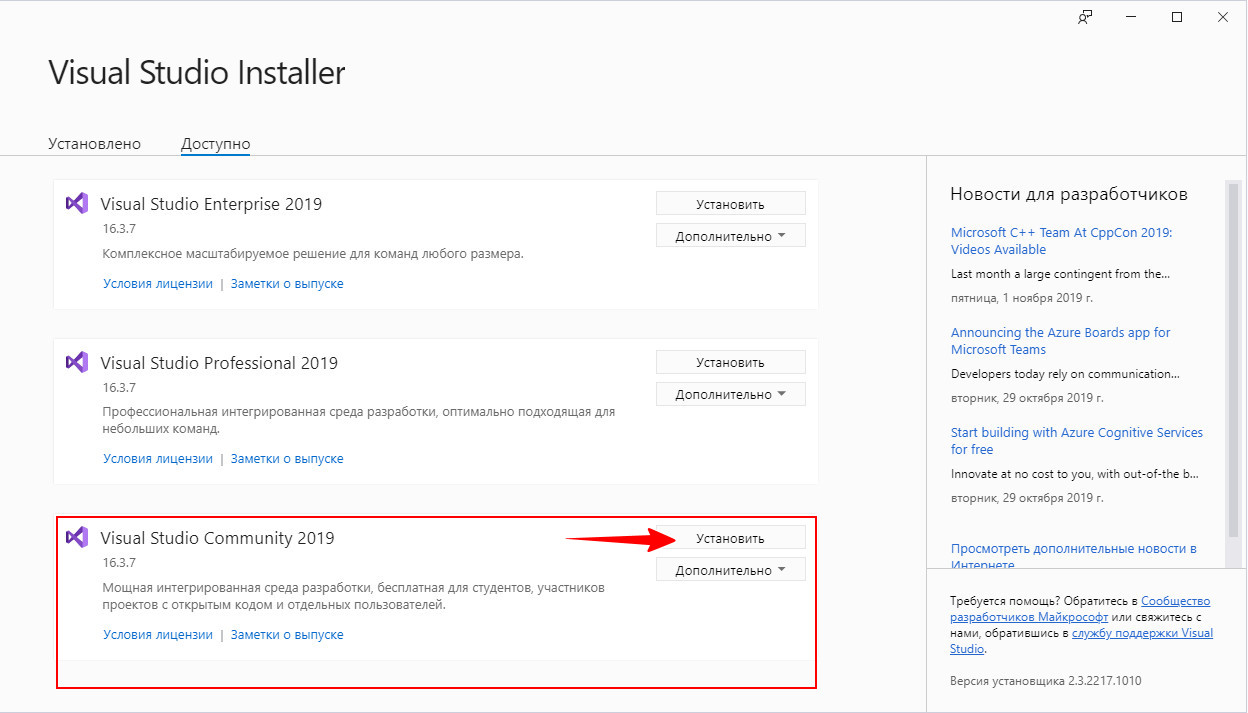Expand Дополнительно dropdown for Enterprise 2019
The width and height of the screenshot is (1248, 713).
(x=730, y=236)
